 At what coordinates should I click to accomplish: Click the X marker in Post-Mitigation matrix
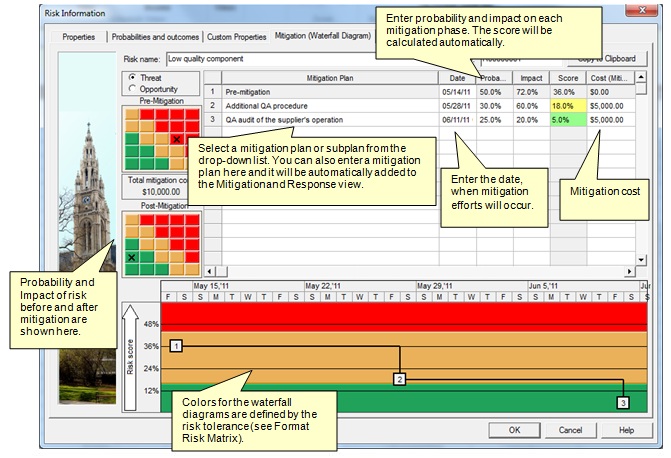point(131,257)
